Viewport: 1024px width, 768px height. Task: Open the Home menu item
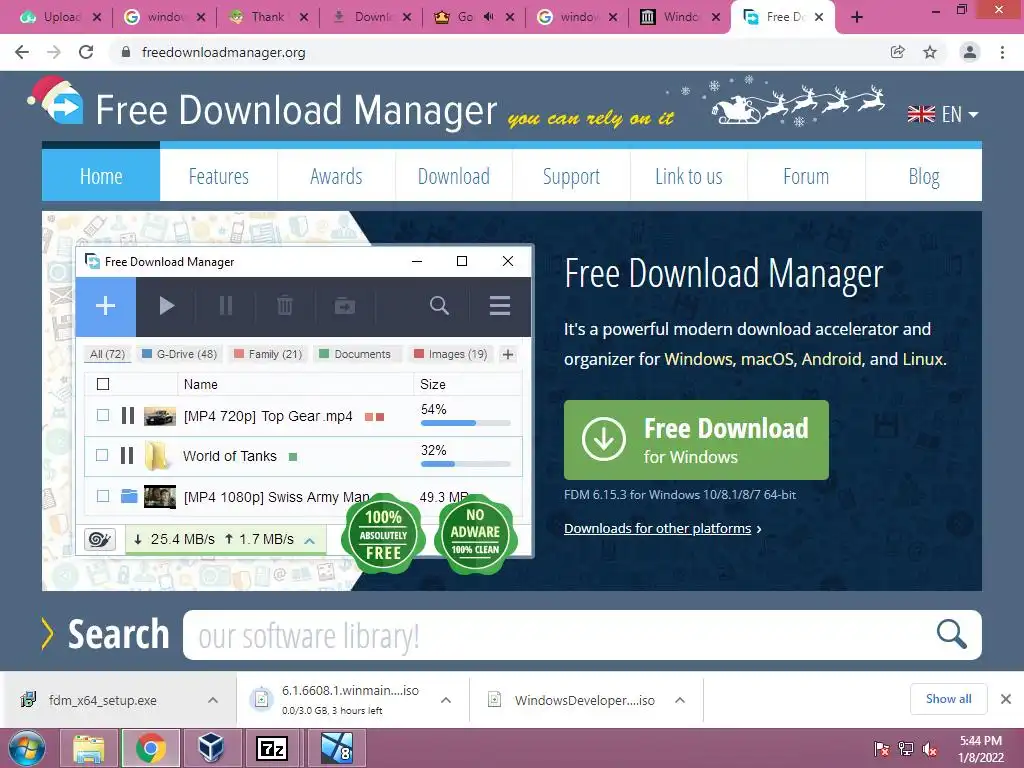101,176
